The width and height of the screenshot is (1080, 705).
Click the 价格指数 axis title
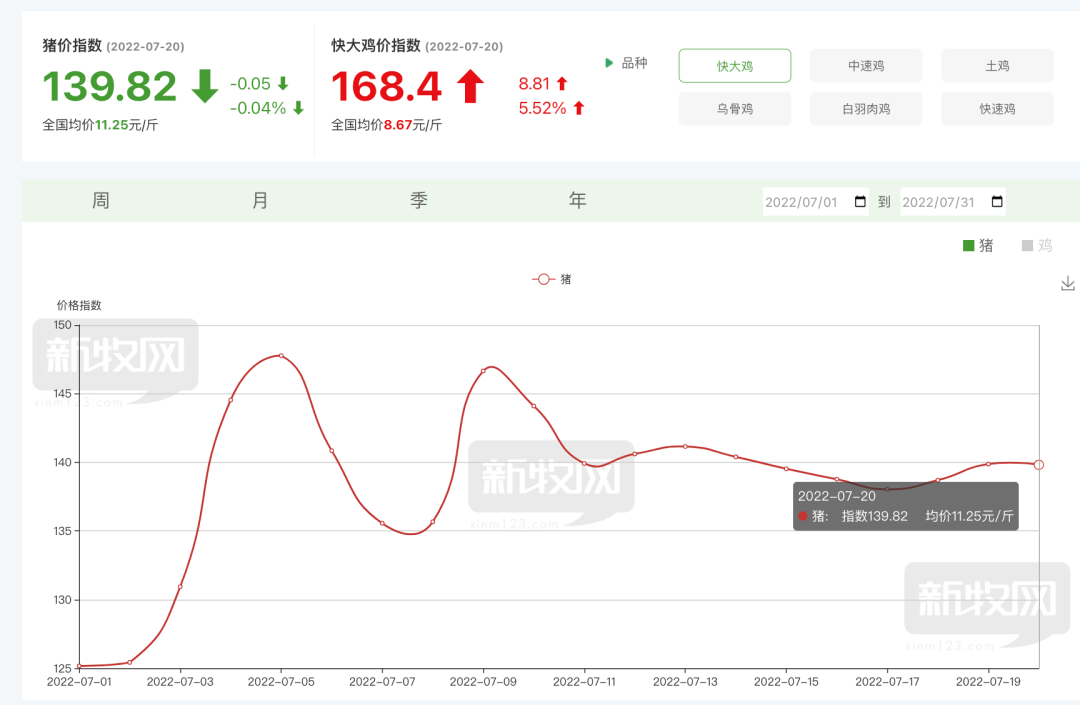point(79,305)
